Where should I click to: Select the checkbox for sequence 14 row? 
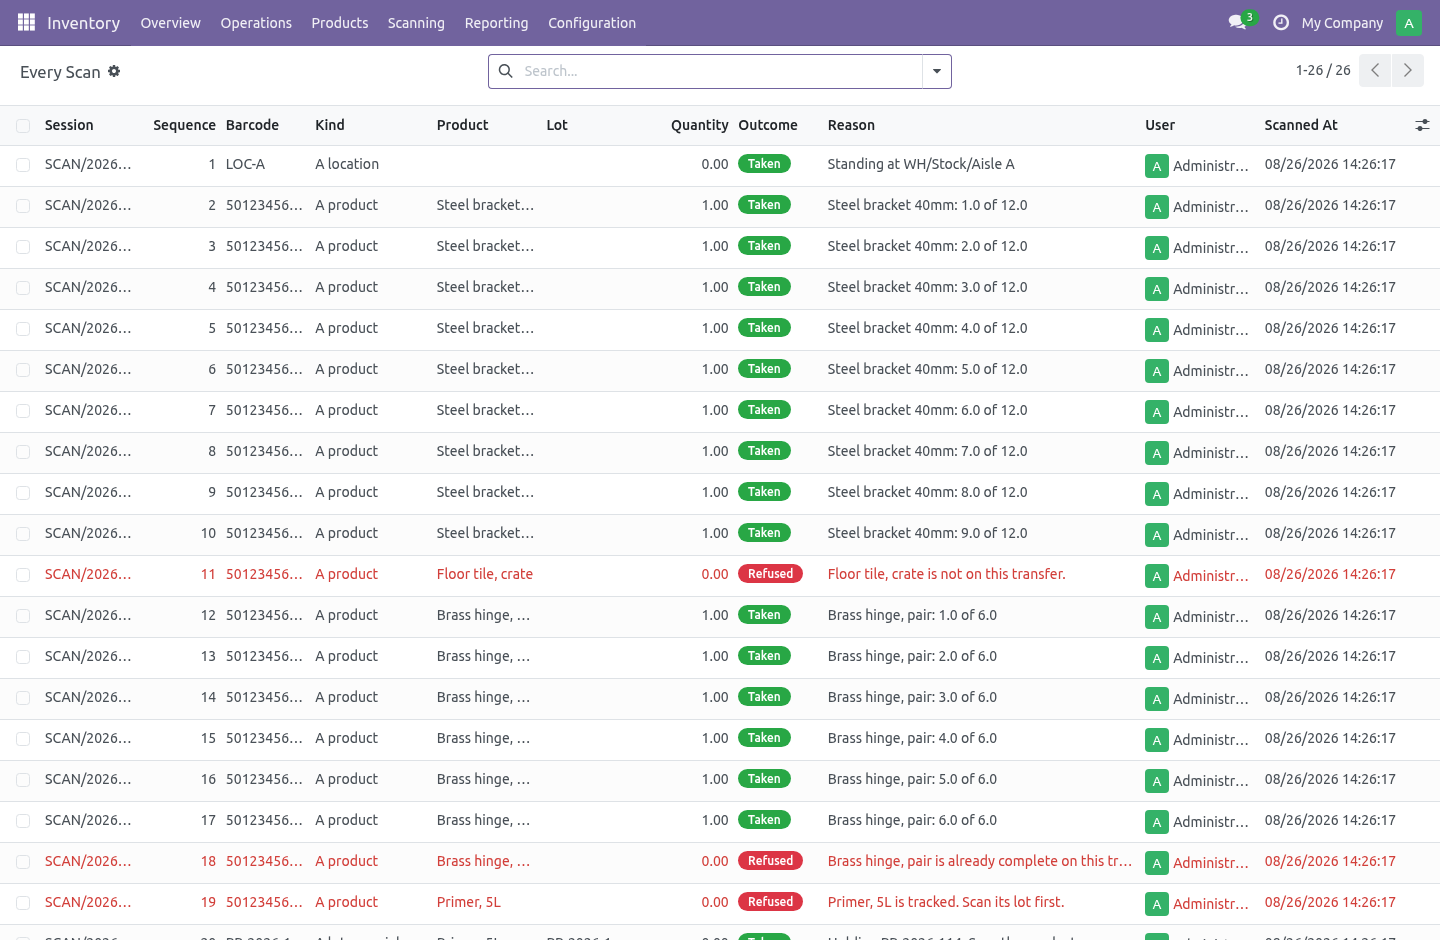23,698
